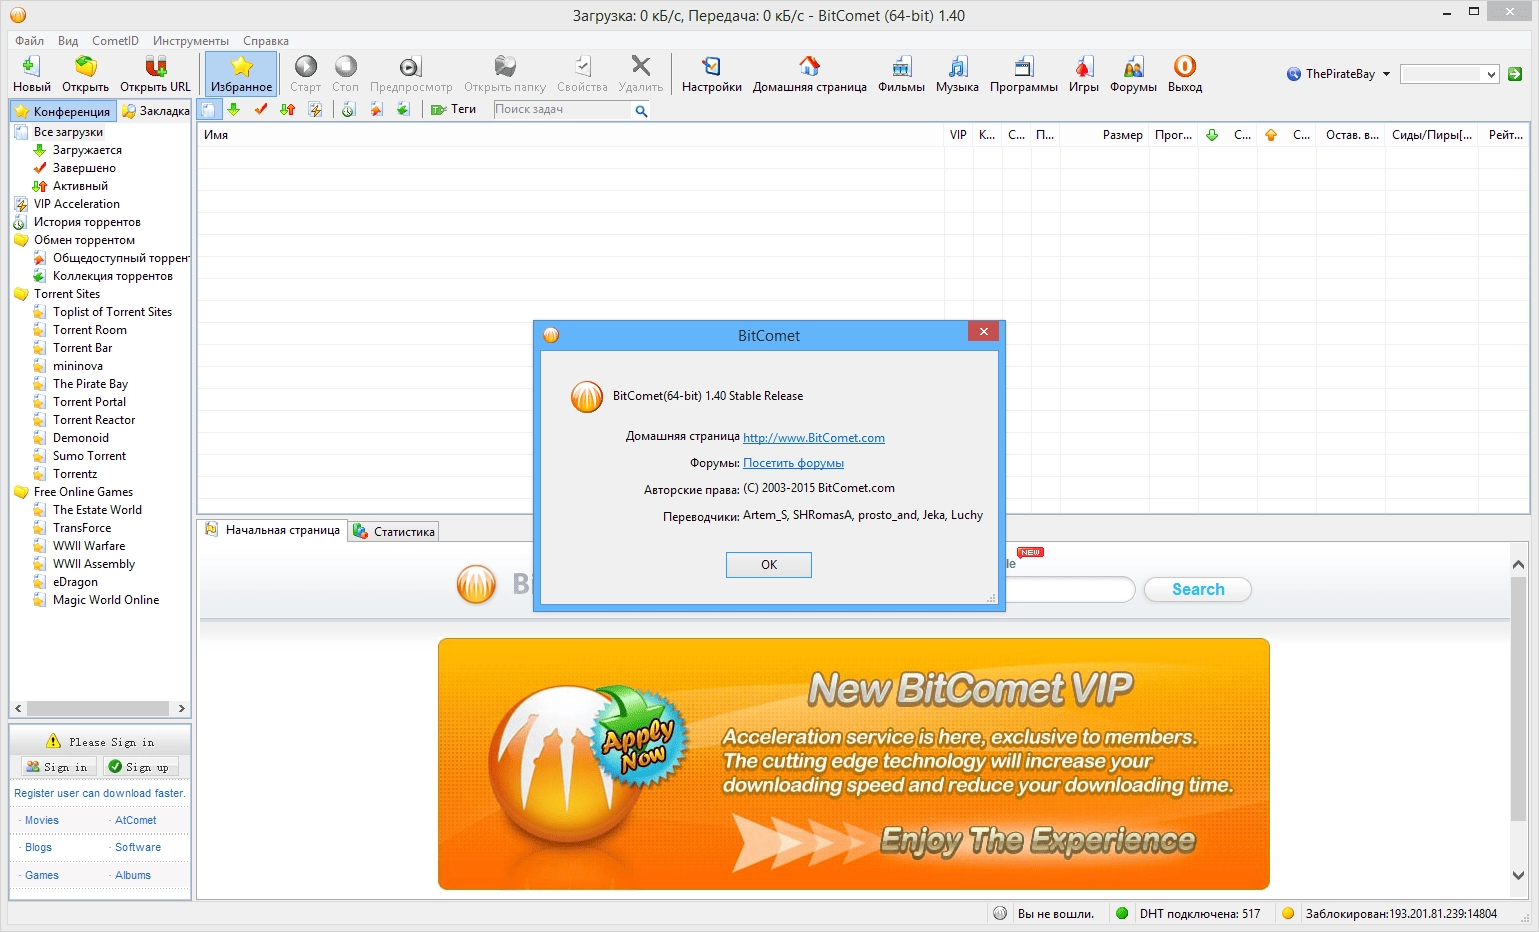This screenshot has height=932, width=1539.
Task: Click the task search magnifier icon
Action: pos(641,110)
